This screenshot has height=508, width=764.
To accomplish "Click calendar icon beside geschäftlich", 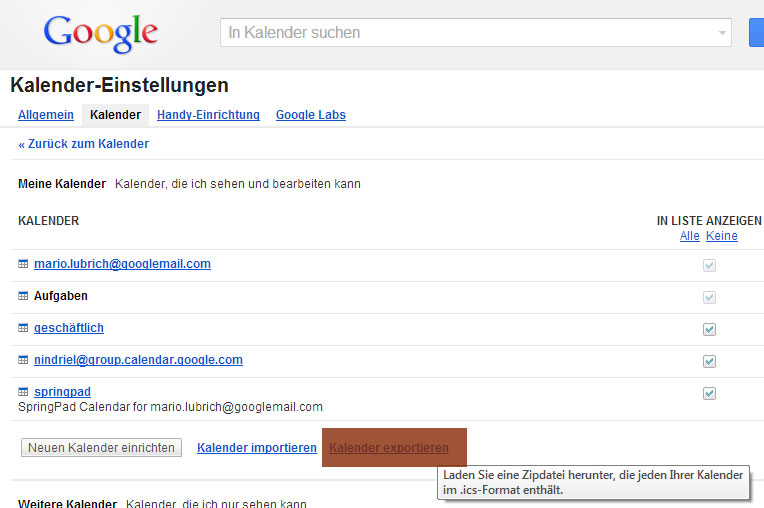I will (x=23, y=328).
